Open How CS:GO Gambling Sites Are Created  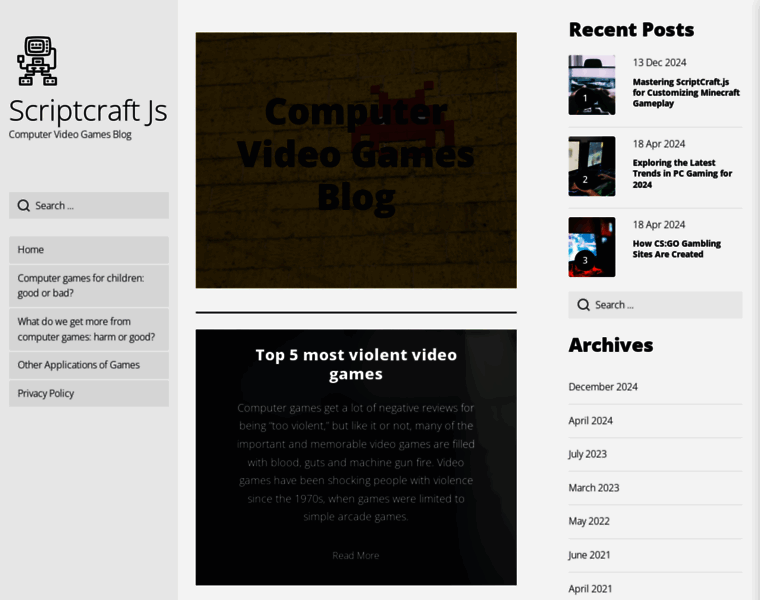click(x=677, y=249)
